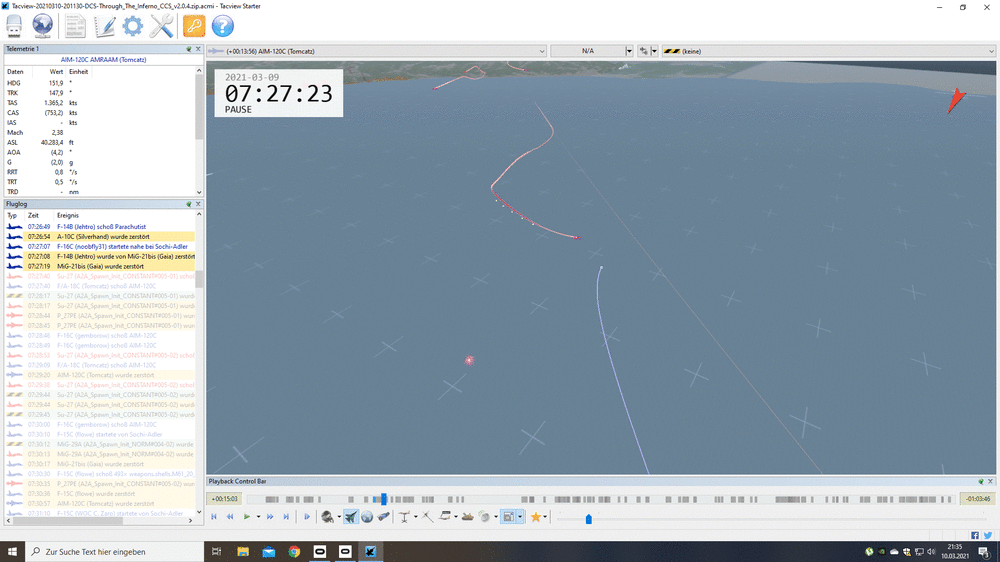Viewport: 1000px width, 562px height.
Task: Select the globe world view icon
Action: tap(367, 517)
